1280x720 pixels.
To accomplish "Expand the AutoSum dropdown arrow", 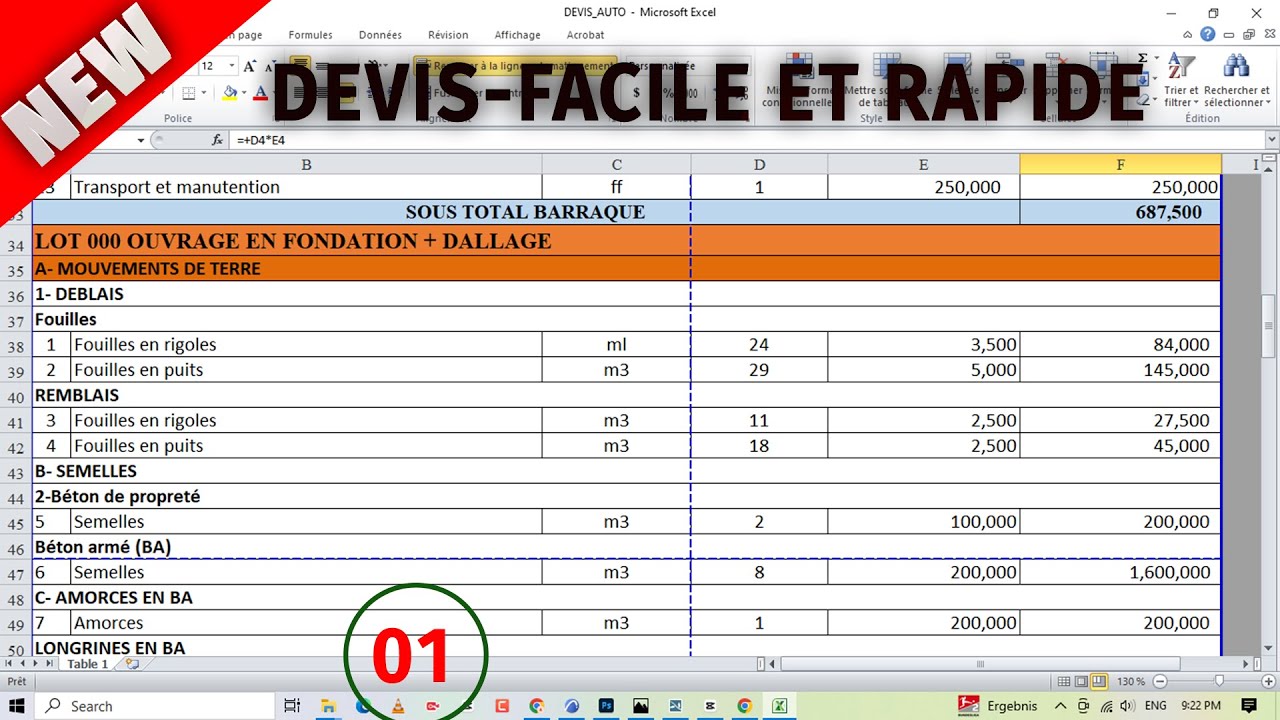I will click(x=1155, y=58).
